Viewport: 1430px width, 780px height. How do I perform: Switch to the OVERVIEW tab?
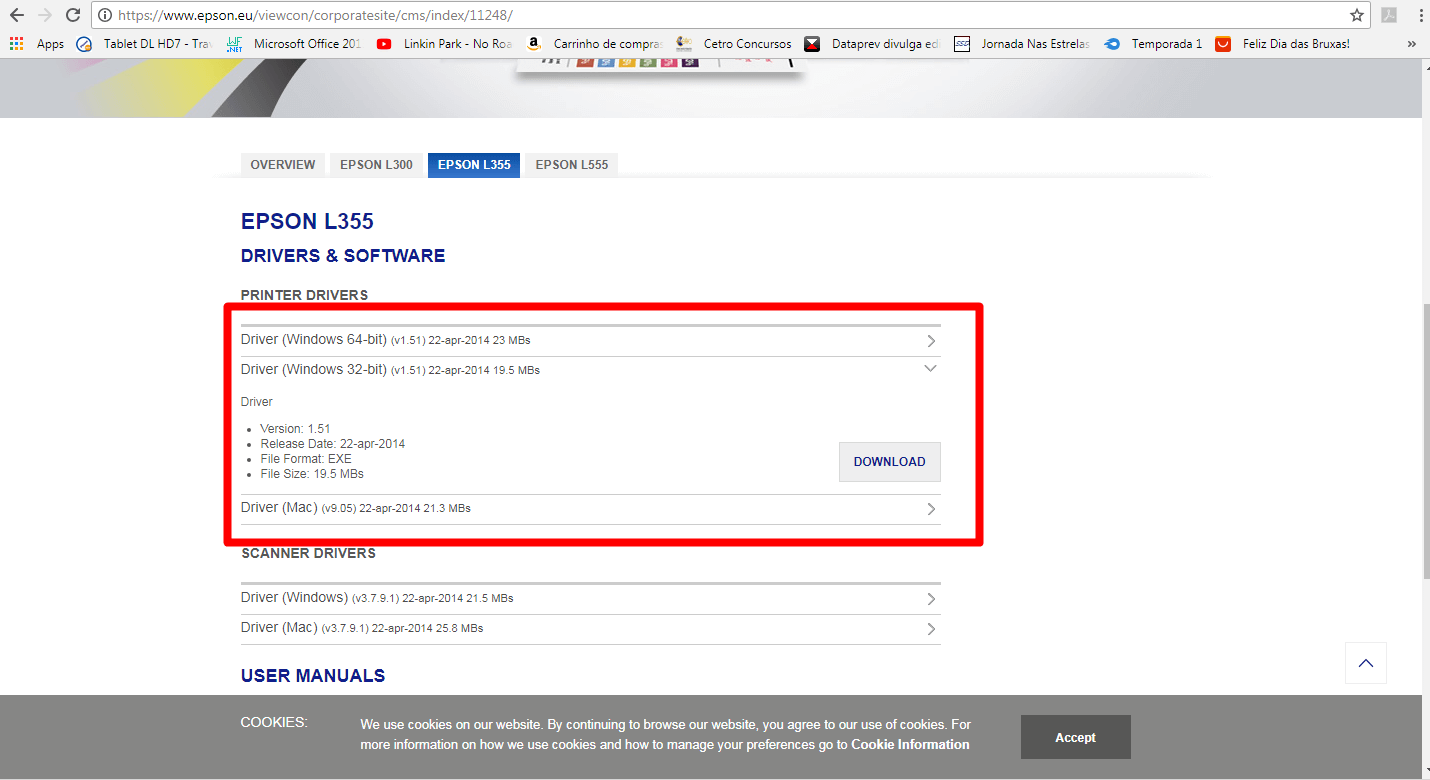pyautogui.click(x=282, y=165)
